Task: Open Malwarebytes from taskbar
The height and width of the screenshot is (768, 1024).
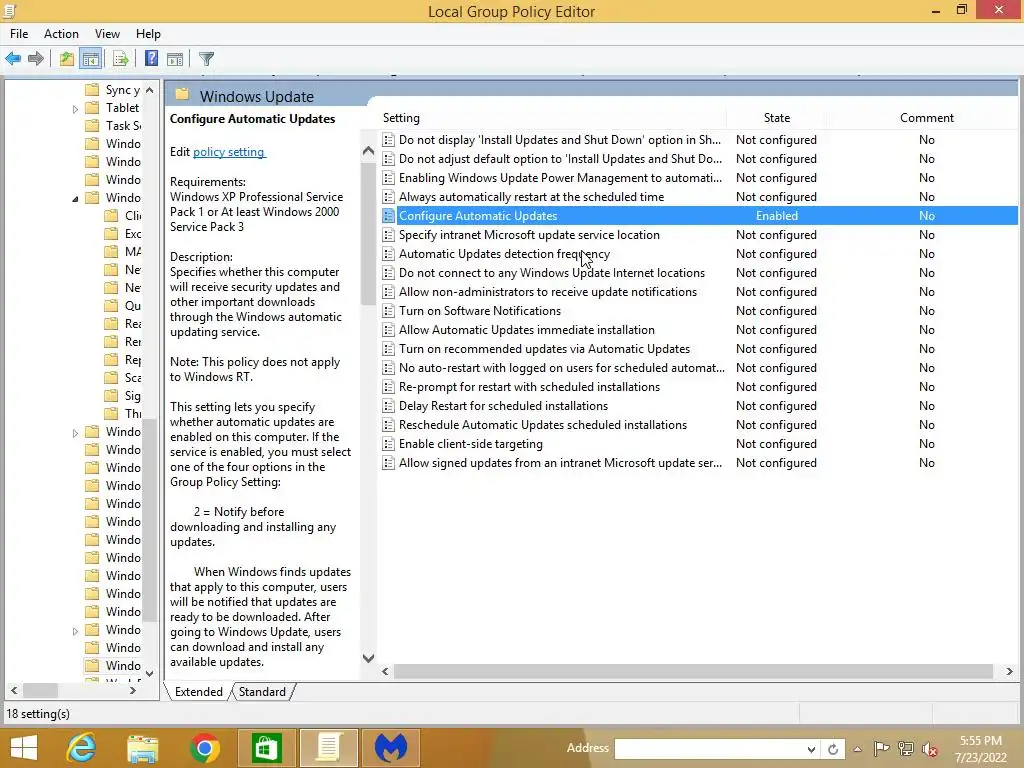Action: [391, 748]
